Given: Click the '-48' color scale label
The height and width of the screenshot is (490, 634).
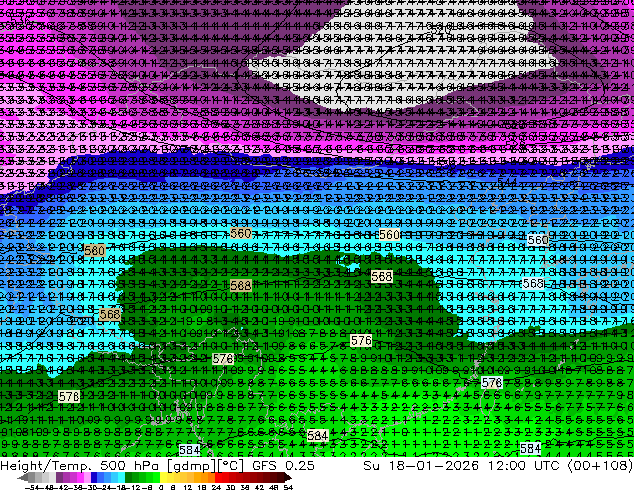Looking at the screenshot, I should [x=47, y=488].
